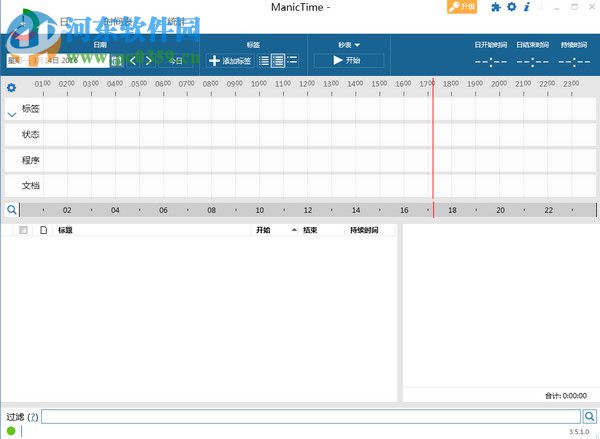Click the date text field
Viewport: 600px width, 439px height.
[58, 60]
